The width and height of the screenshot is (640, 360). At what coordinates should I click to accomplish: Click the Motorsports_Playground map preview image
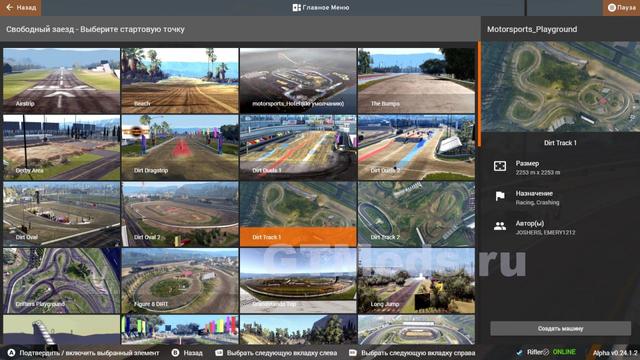(x=561, y=87)
